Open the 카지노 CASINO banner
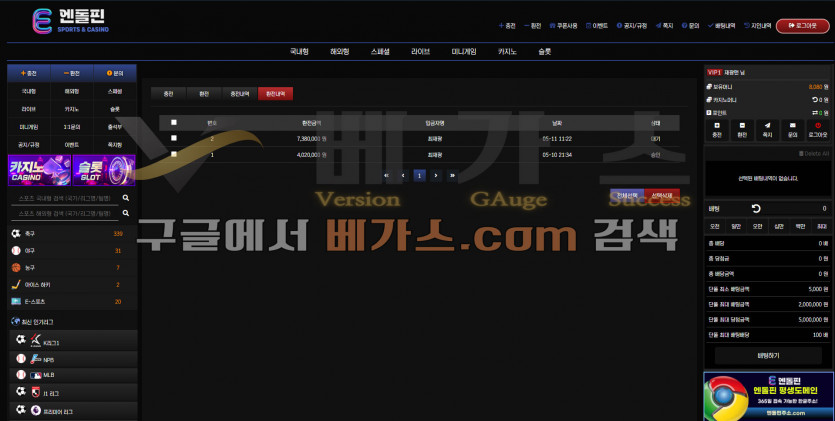The height and width of the screenshot is (421, 835). [39, 170]
